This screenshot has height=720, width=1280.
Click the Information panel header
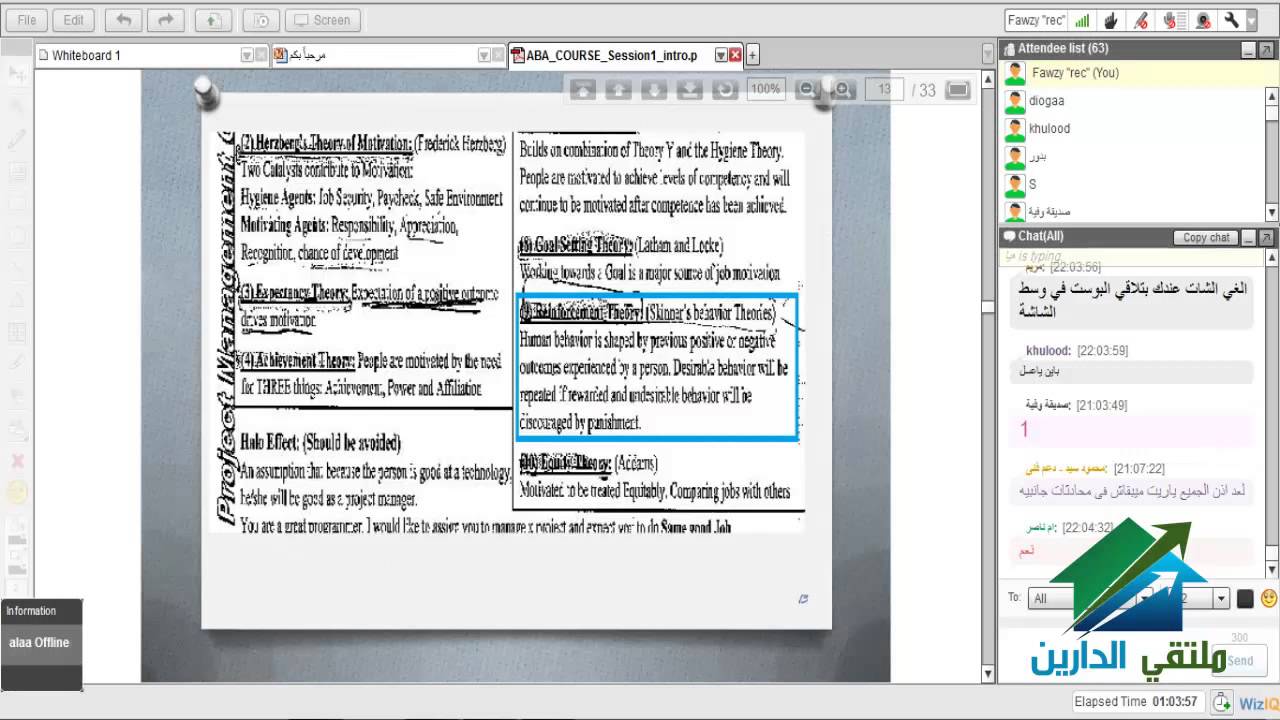[41, 611]
